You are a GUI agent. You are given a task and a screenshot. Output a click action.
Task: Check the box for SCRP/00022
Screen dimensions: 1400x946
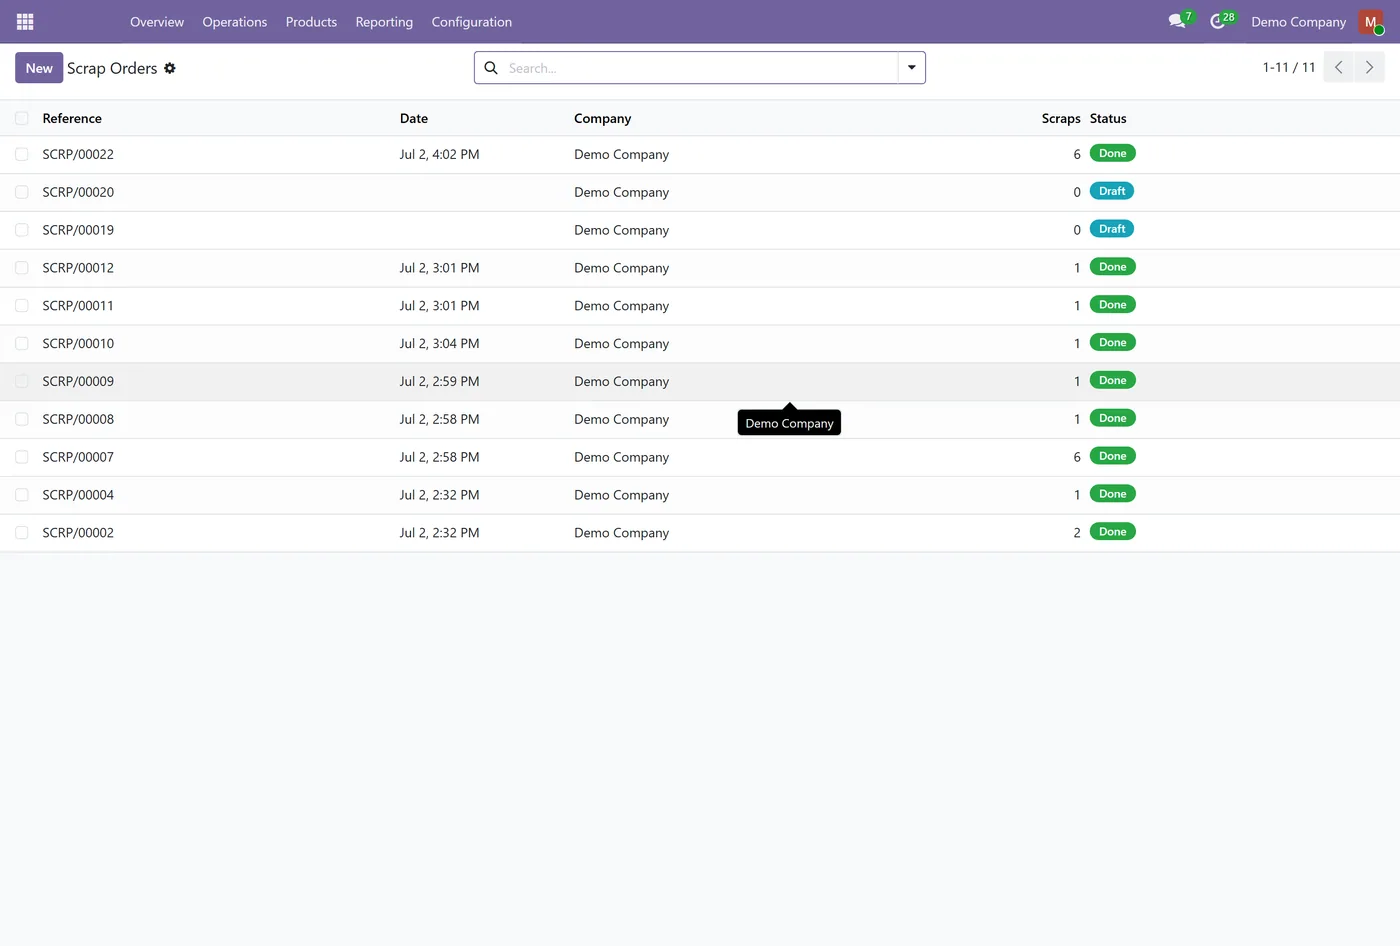tap(22, 154)
